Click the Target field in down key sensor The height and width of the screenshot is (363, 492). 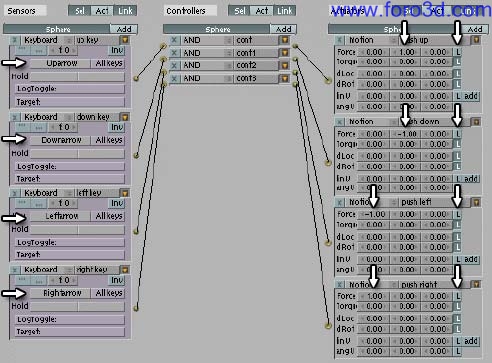(70, 179)
